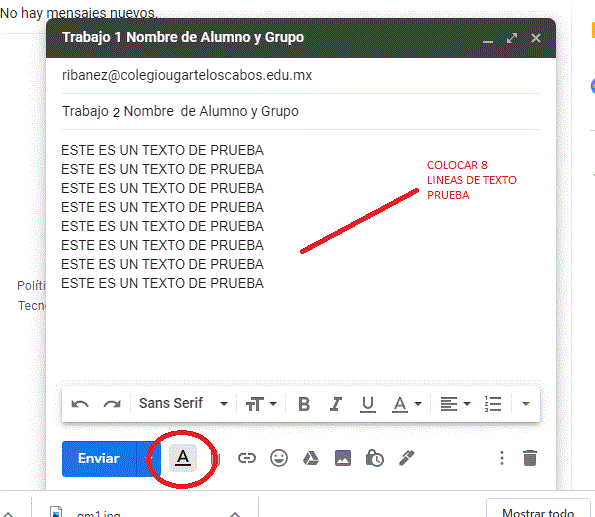Insert a photo with the image icon

tap(343, 458)
